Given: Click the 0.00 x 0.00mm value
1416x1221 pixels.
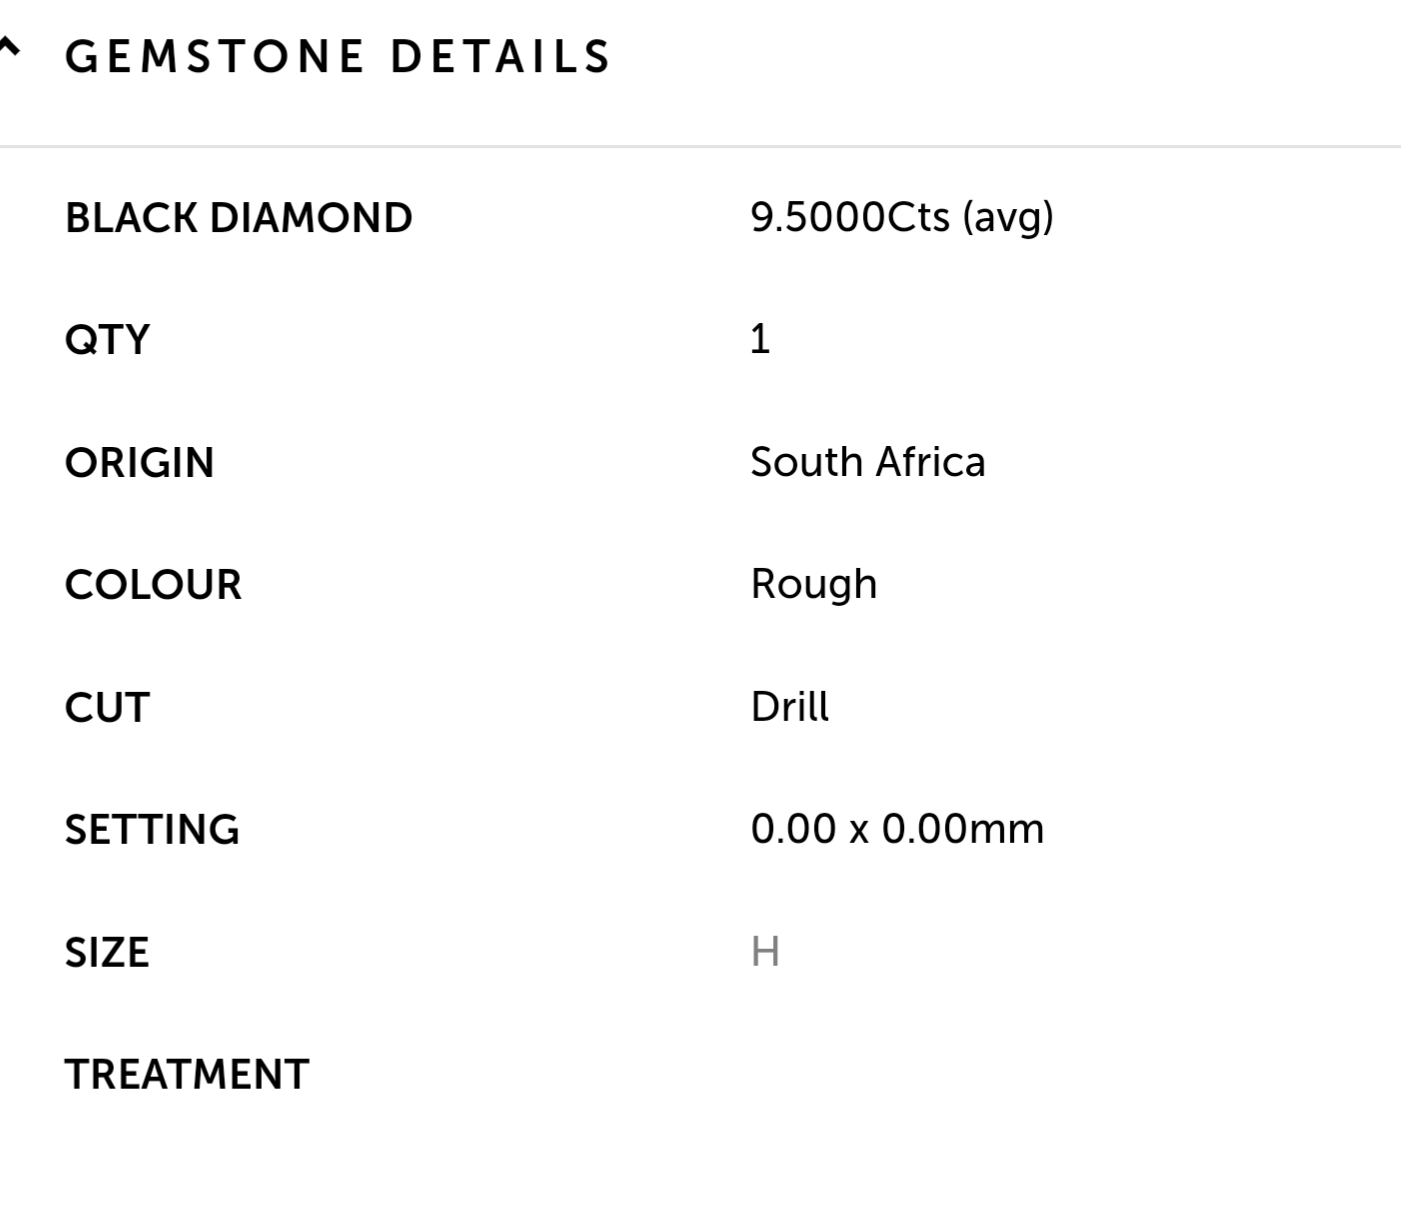Looking at the screenshot, I should [897, 829].
